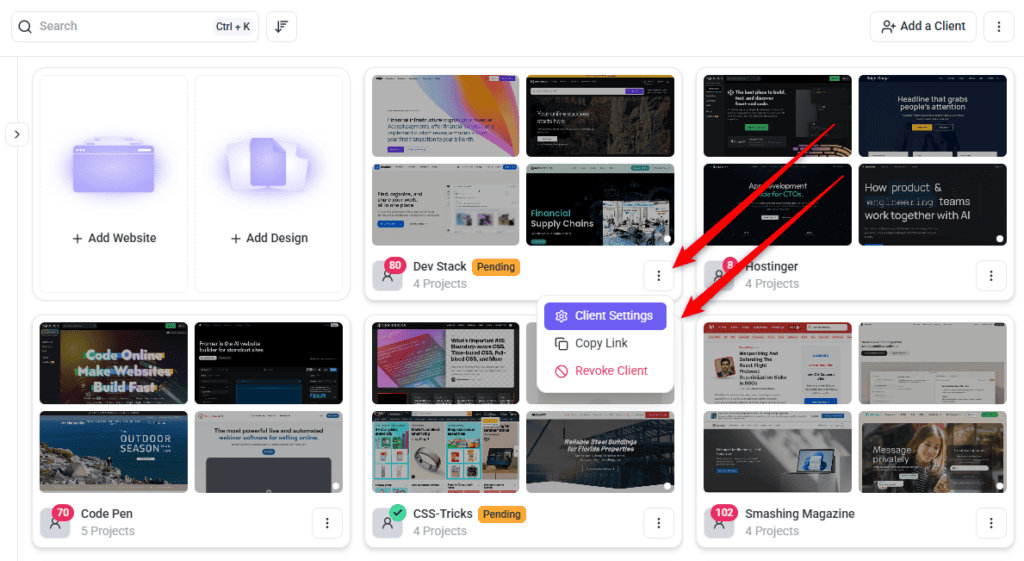Open the Financial Supply Chains thumbnail
1024x561 pixels.
[x=600, y=205]
